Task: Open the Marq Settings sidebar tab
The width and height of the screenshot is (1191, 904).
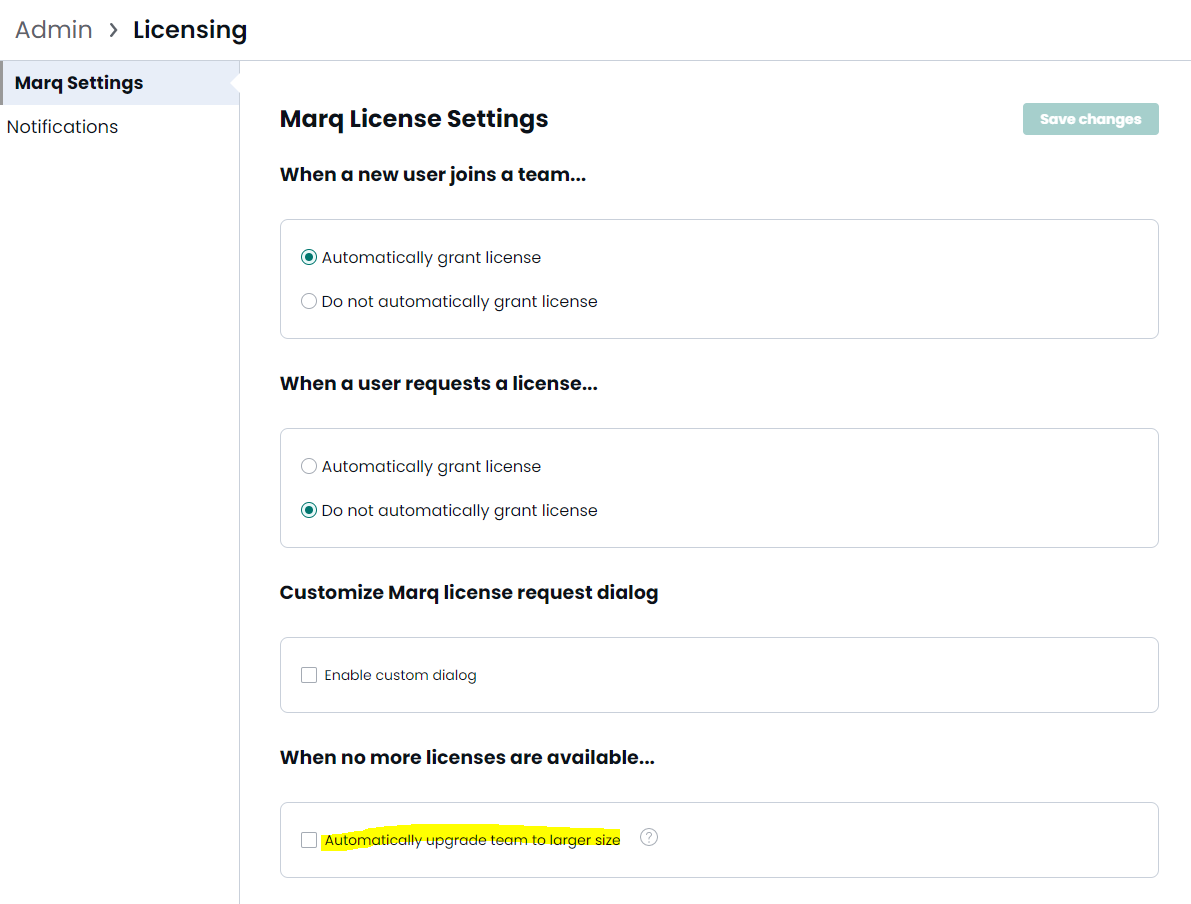Action: pyautogui.click(x=120, y=83)
